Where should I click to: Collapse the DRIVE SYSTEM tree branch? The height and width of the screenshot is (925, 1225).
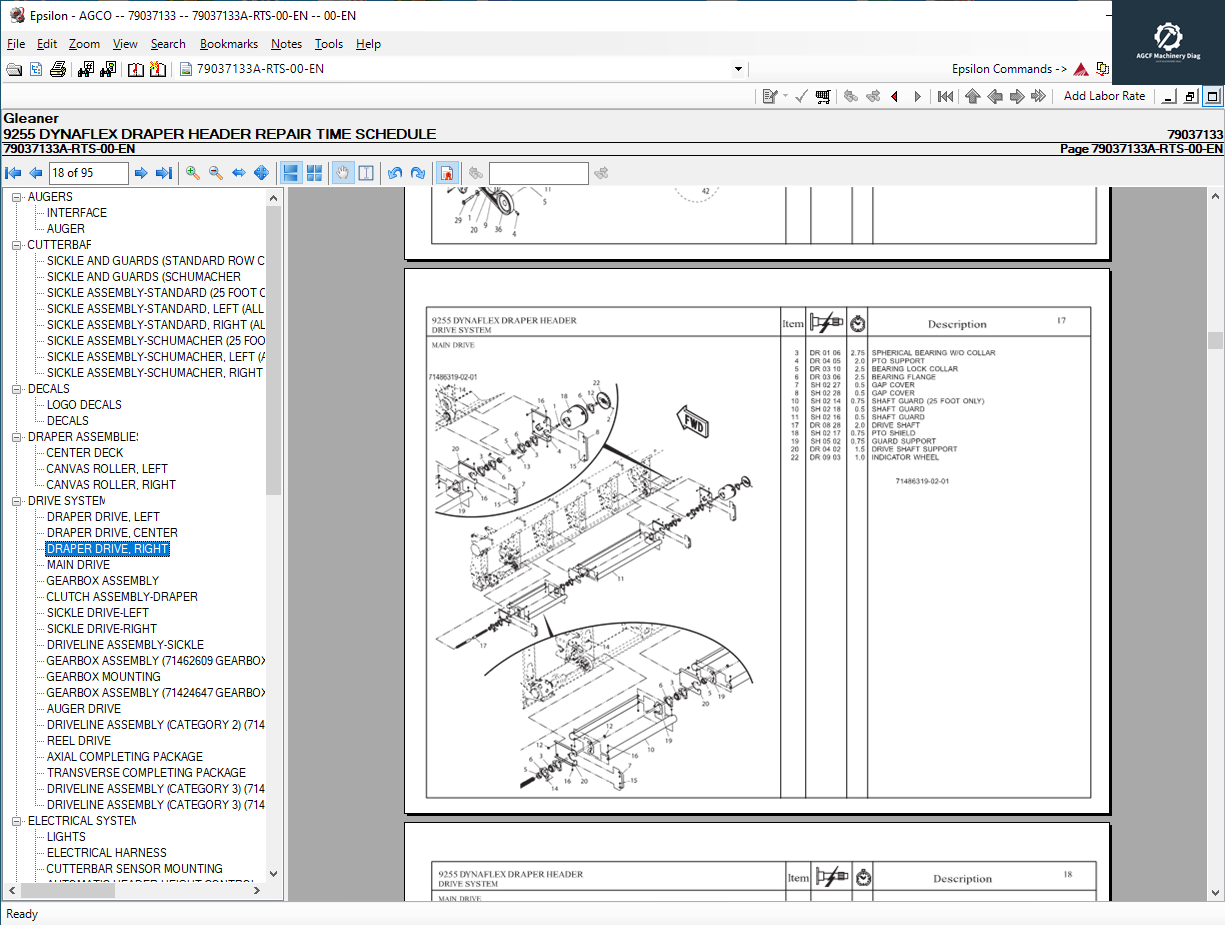click(x=16, y=500)
